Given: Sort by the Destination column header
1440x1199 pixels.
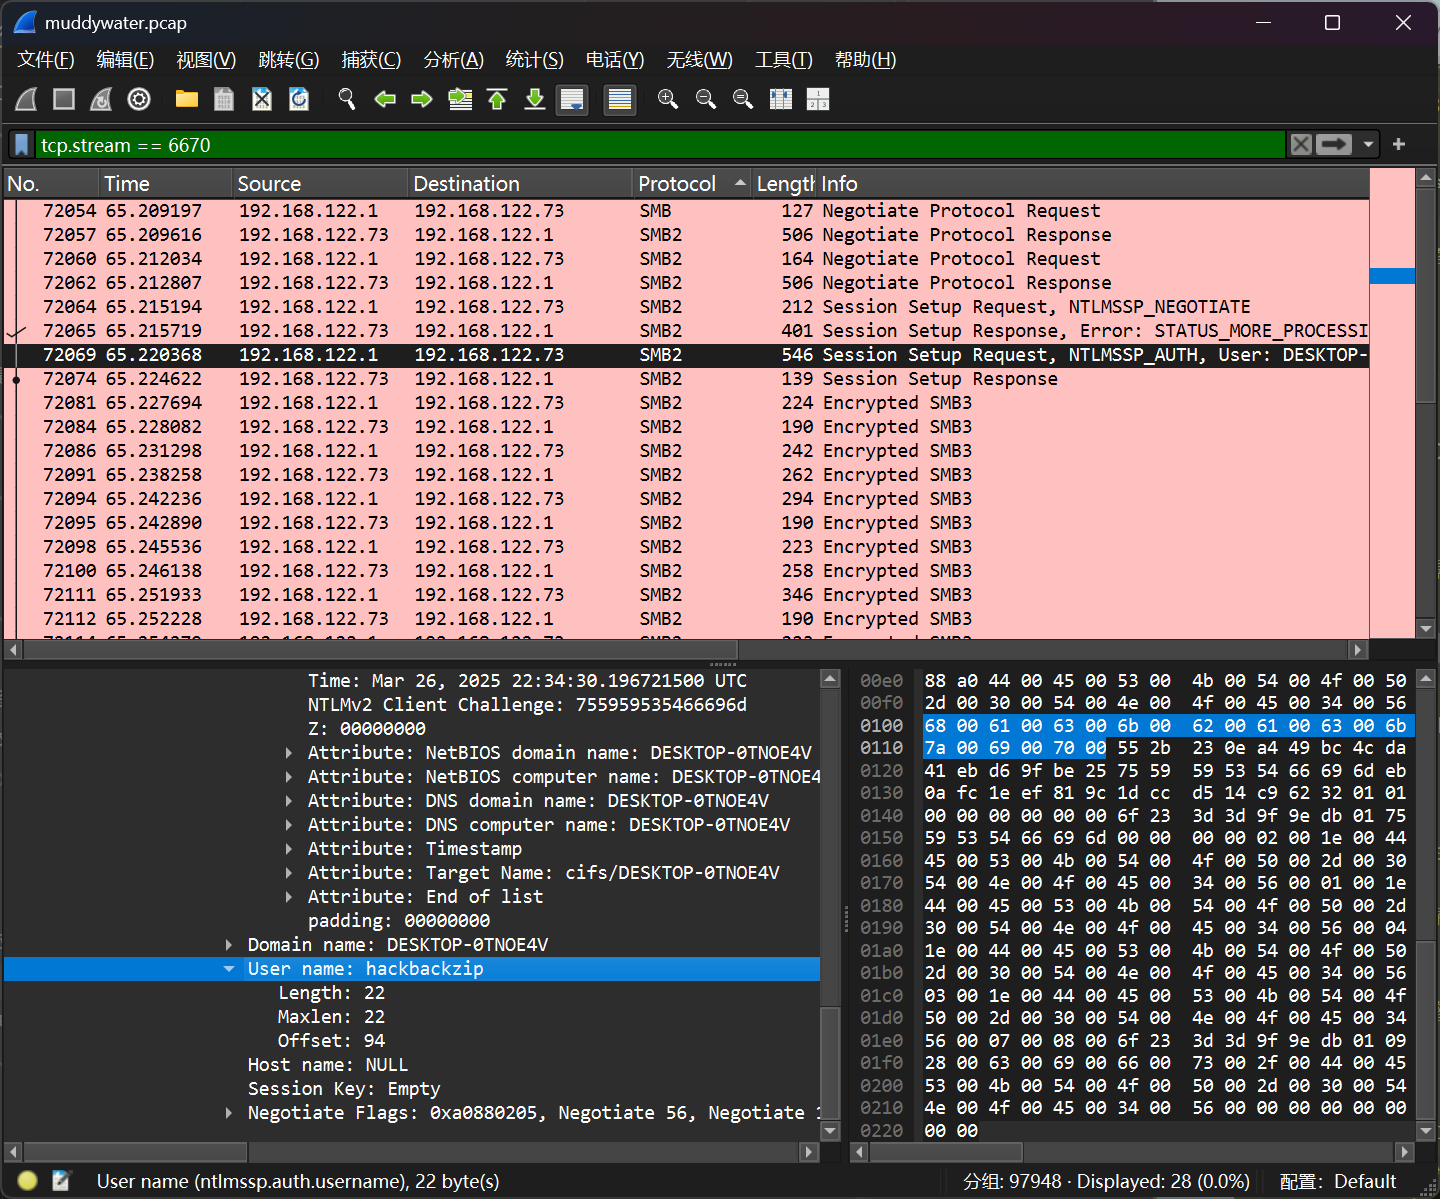Looking at the screenshot, I should coord(520,184).
